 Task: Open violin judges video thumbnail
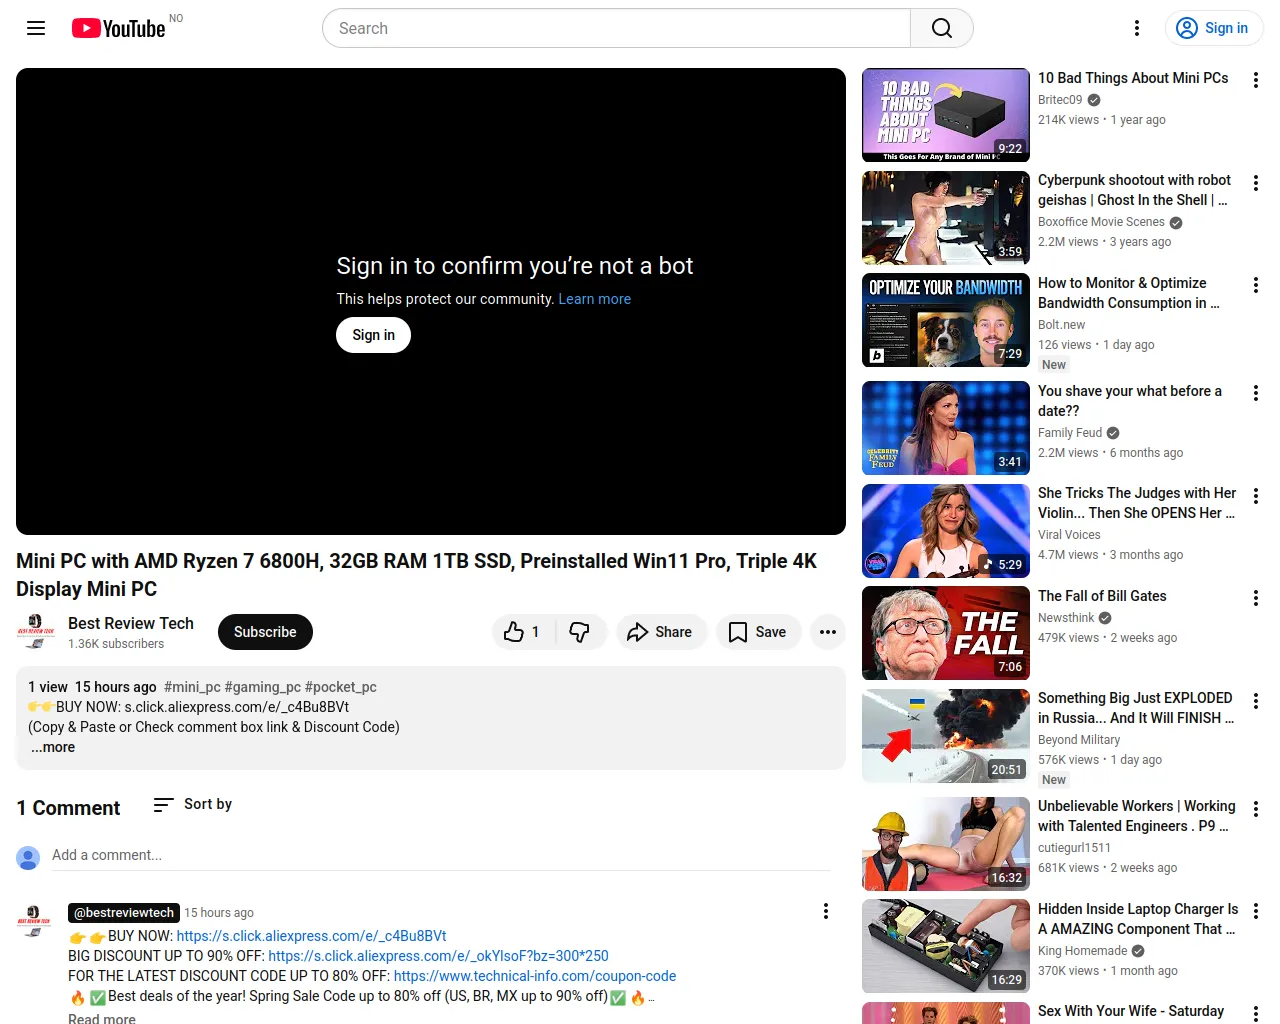[x=946, y=531]
